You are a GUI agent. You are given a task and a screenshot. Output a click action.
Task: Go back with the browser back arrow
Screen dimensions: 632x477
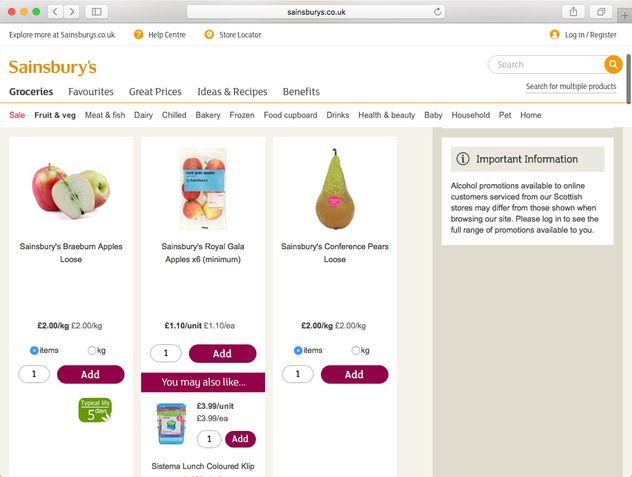54,11
